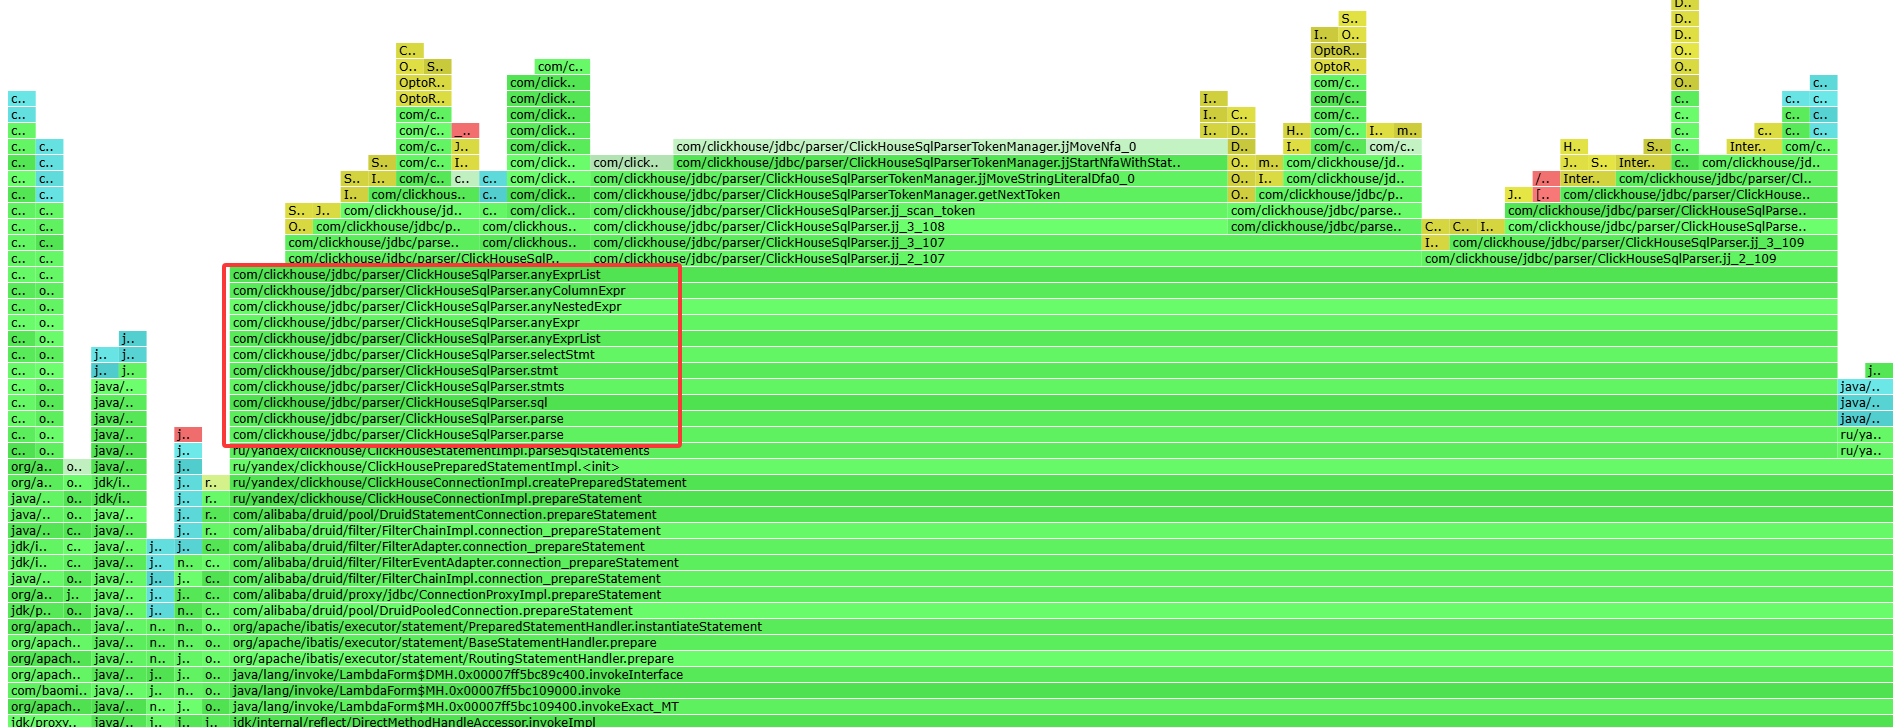Click the ClickHouseSqlParser.stmts frame

398,387
